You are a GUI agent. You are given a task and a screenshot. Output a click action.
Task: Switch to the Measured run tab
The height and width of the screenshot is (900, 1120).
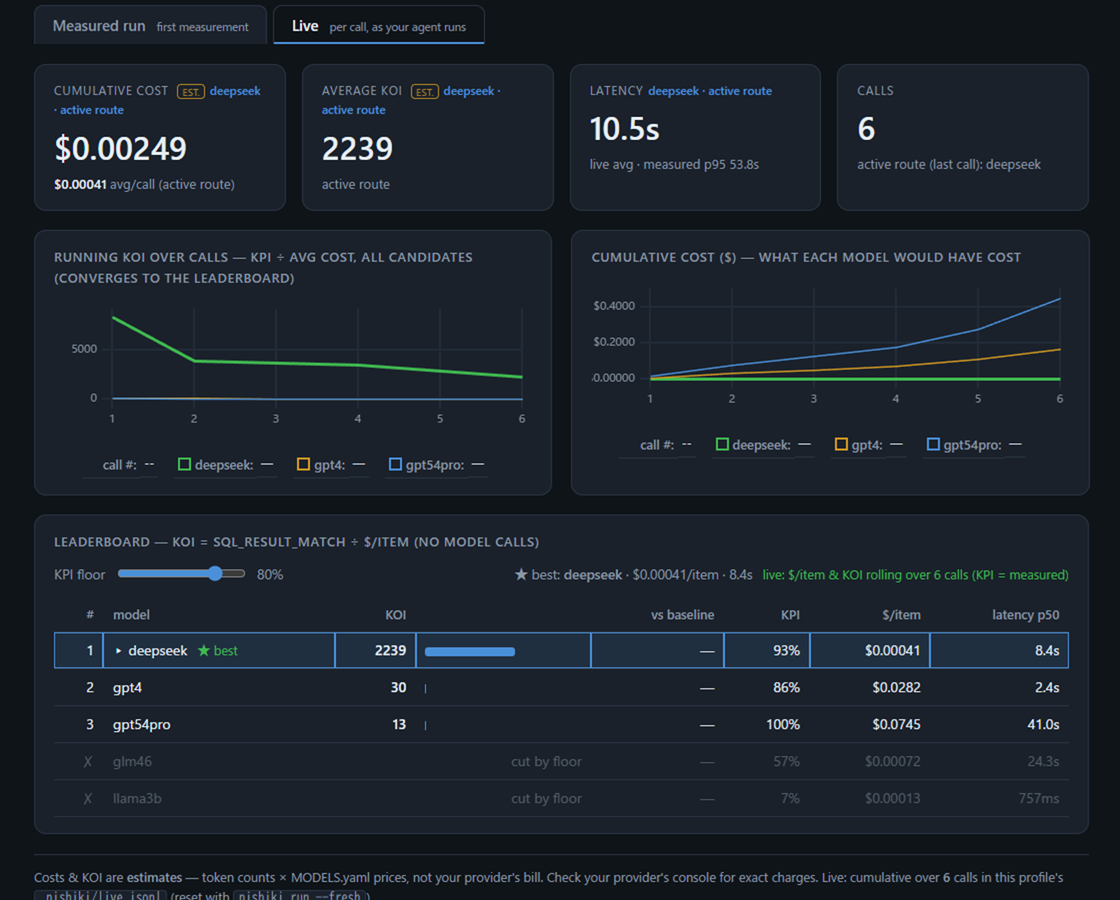click(151, 26)
